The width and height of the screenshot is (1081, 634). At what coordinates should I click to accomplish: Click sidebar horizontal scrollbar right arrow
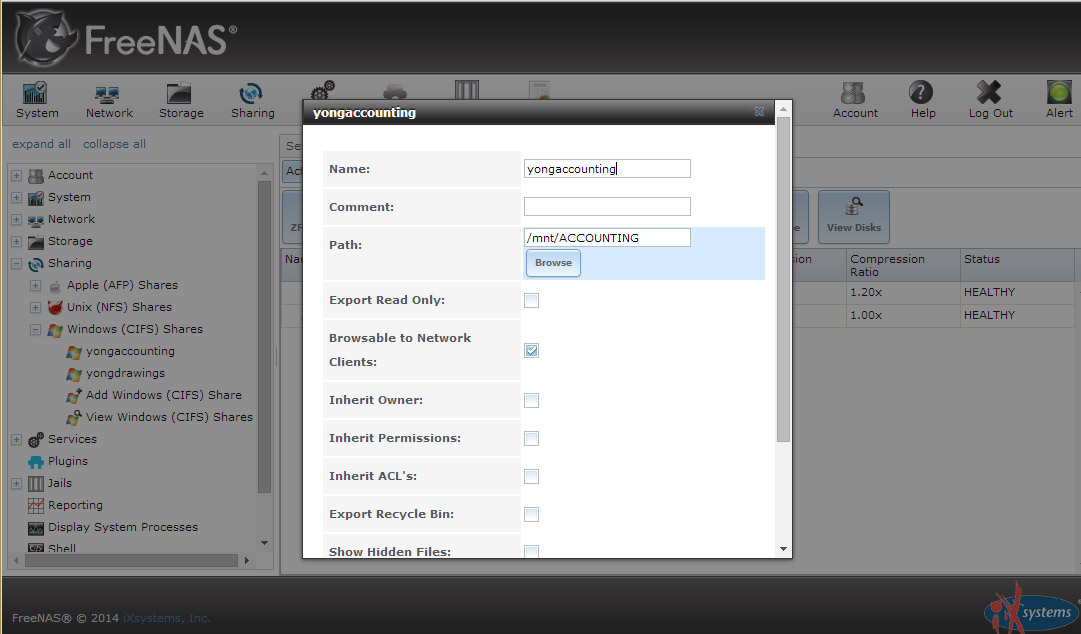click(247, 561)
